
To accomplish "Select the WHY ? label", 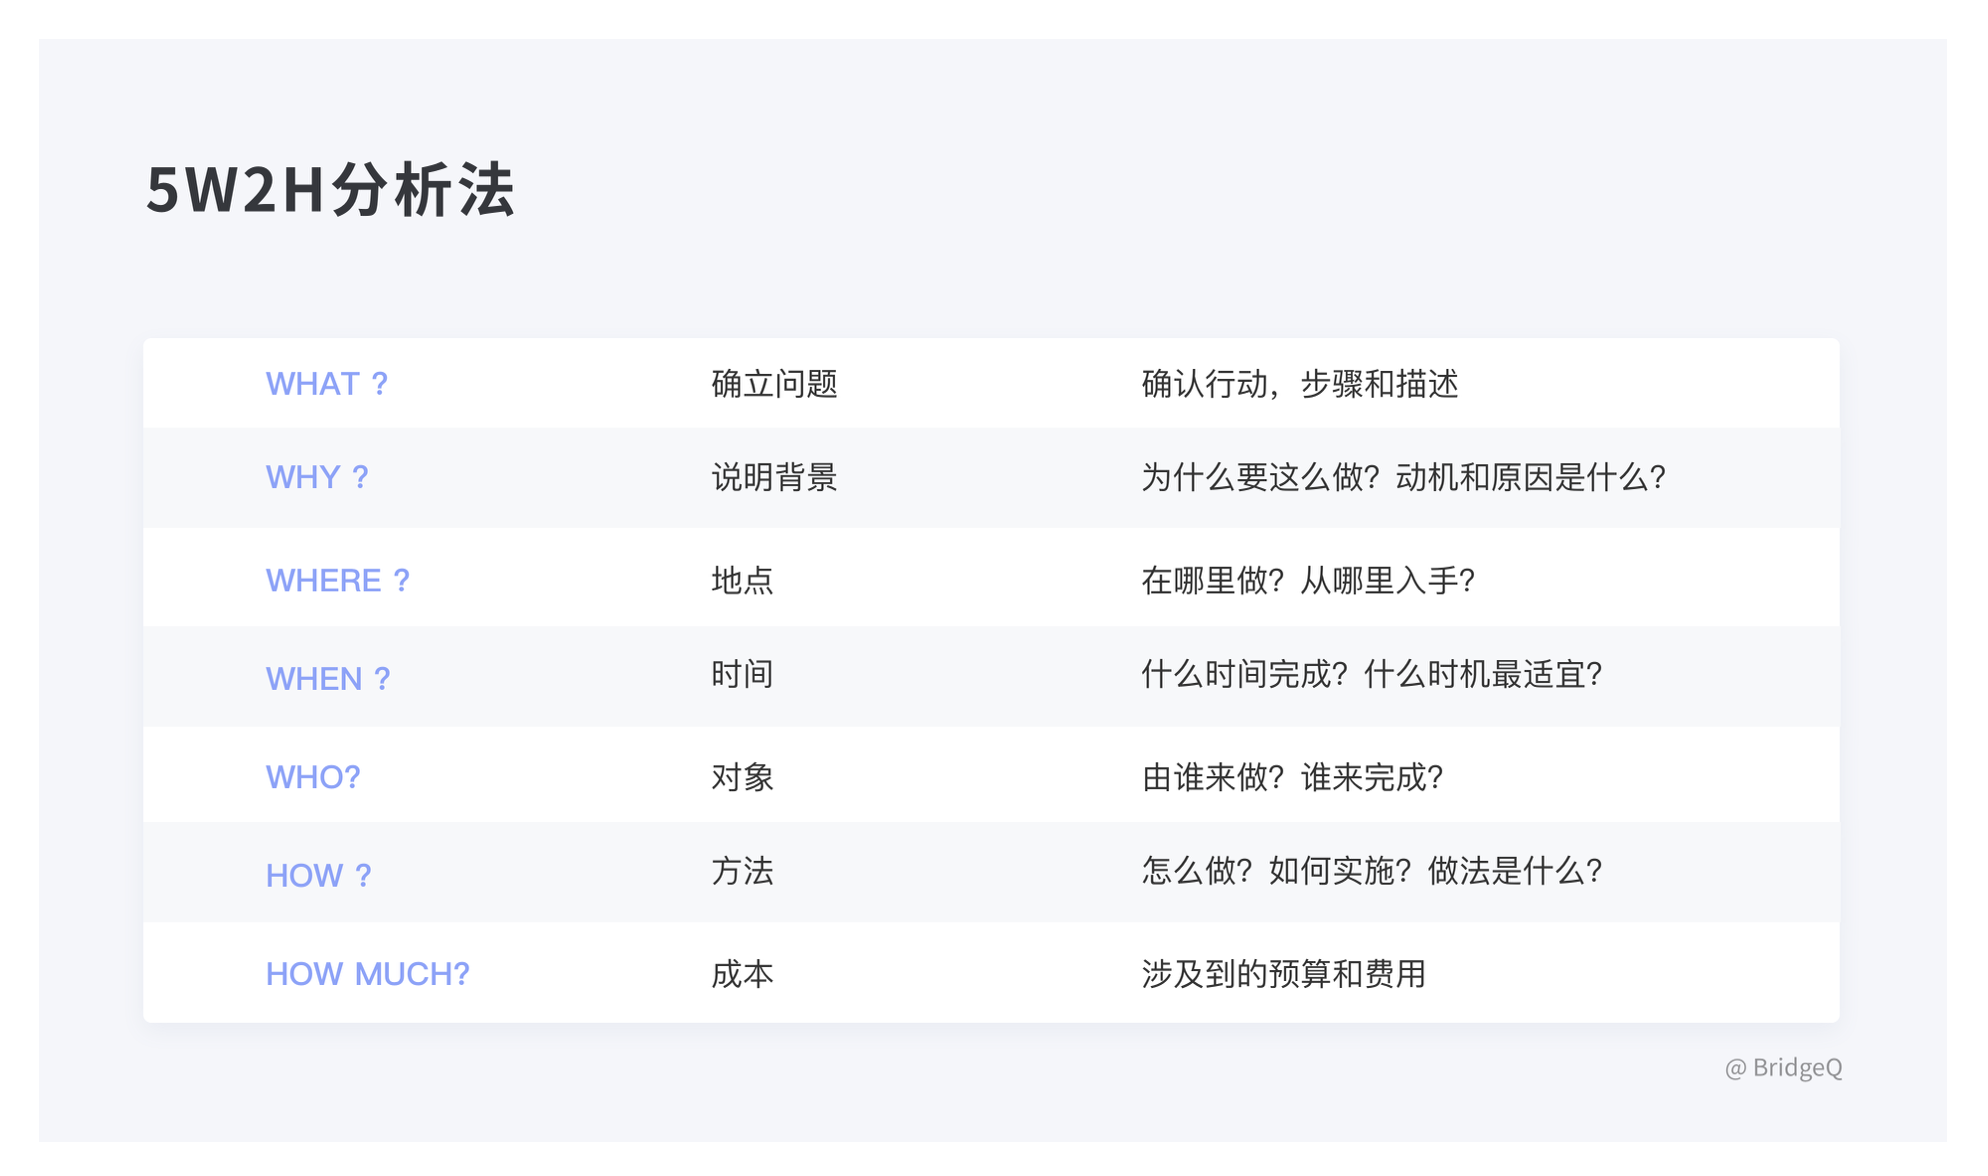I will pyautogui.click(x=317, y=477).
